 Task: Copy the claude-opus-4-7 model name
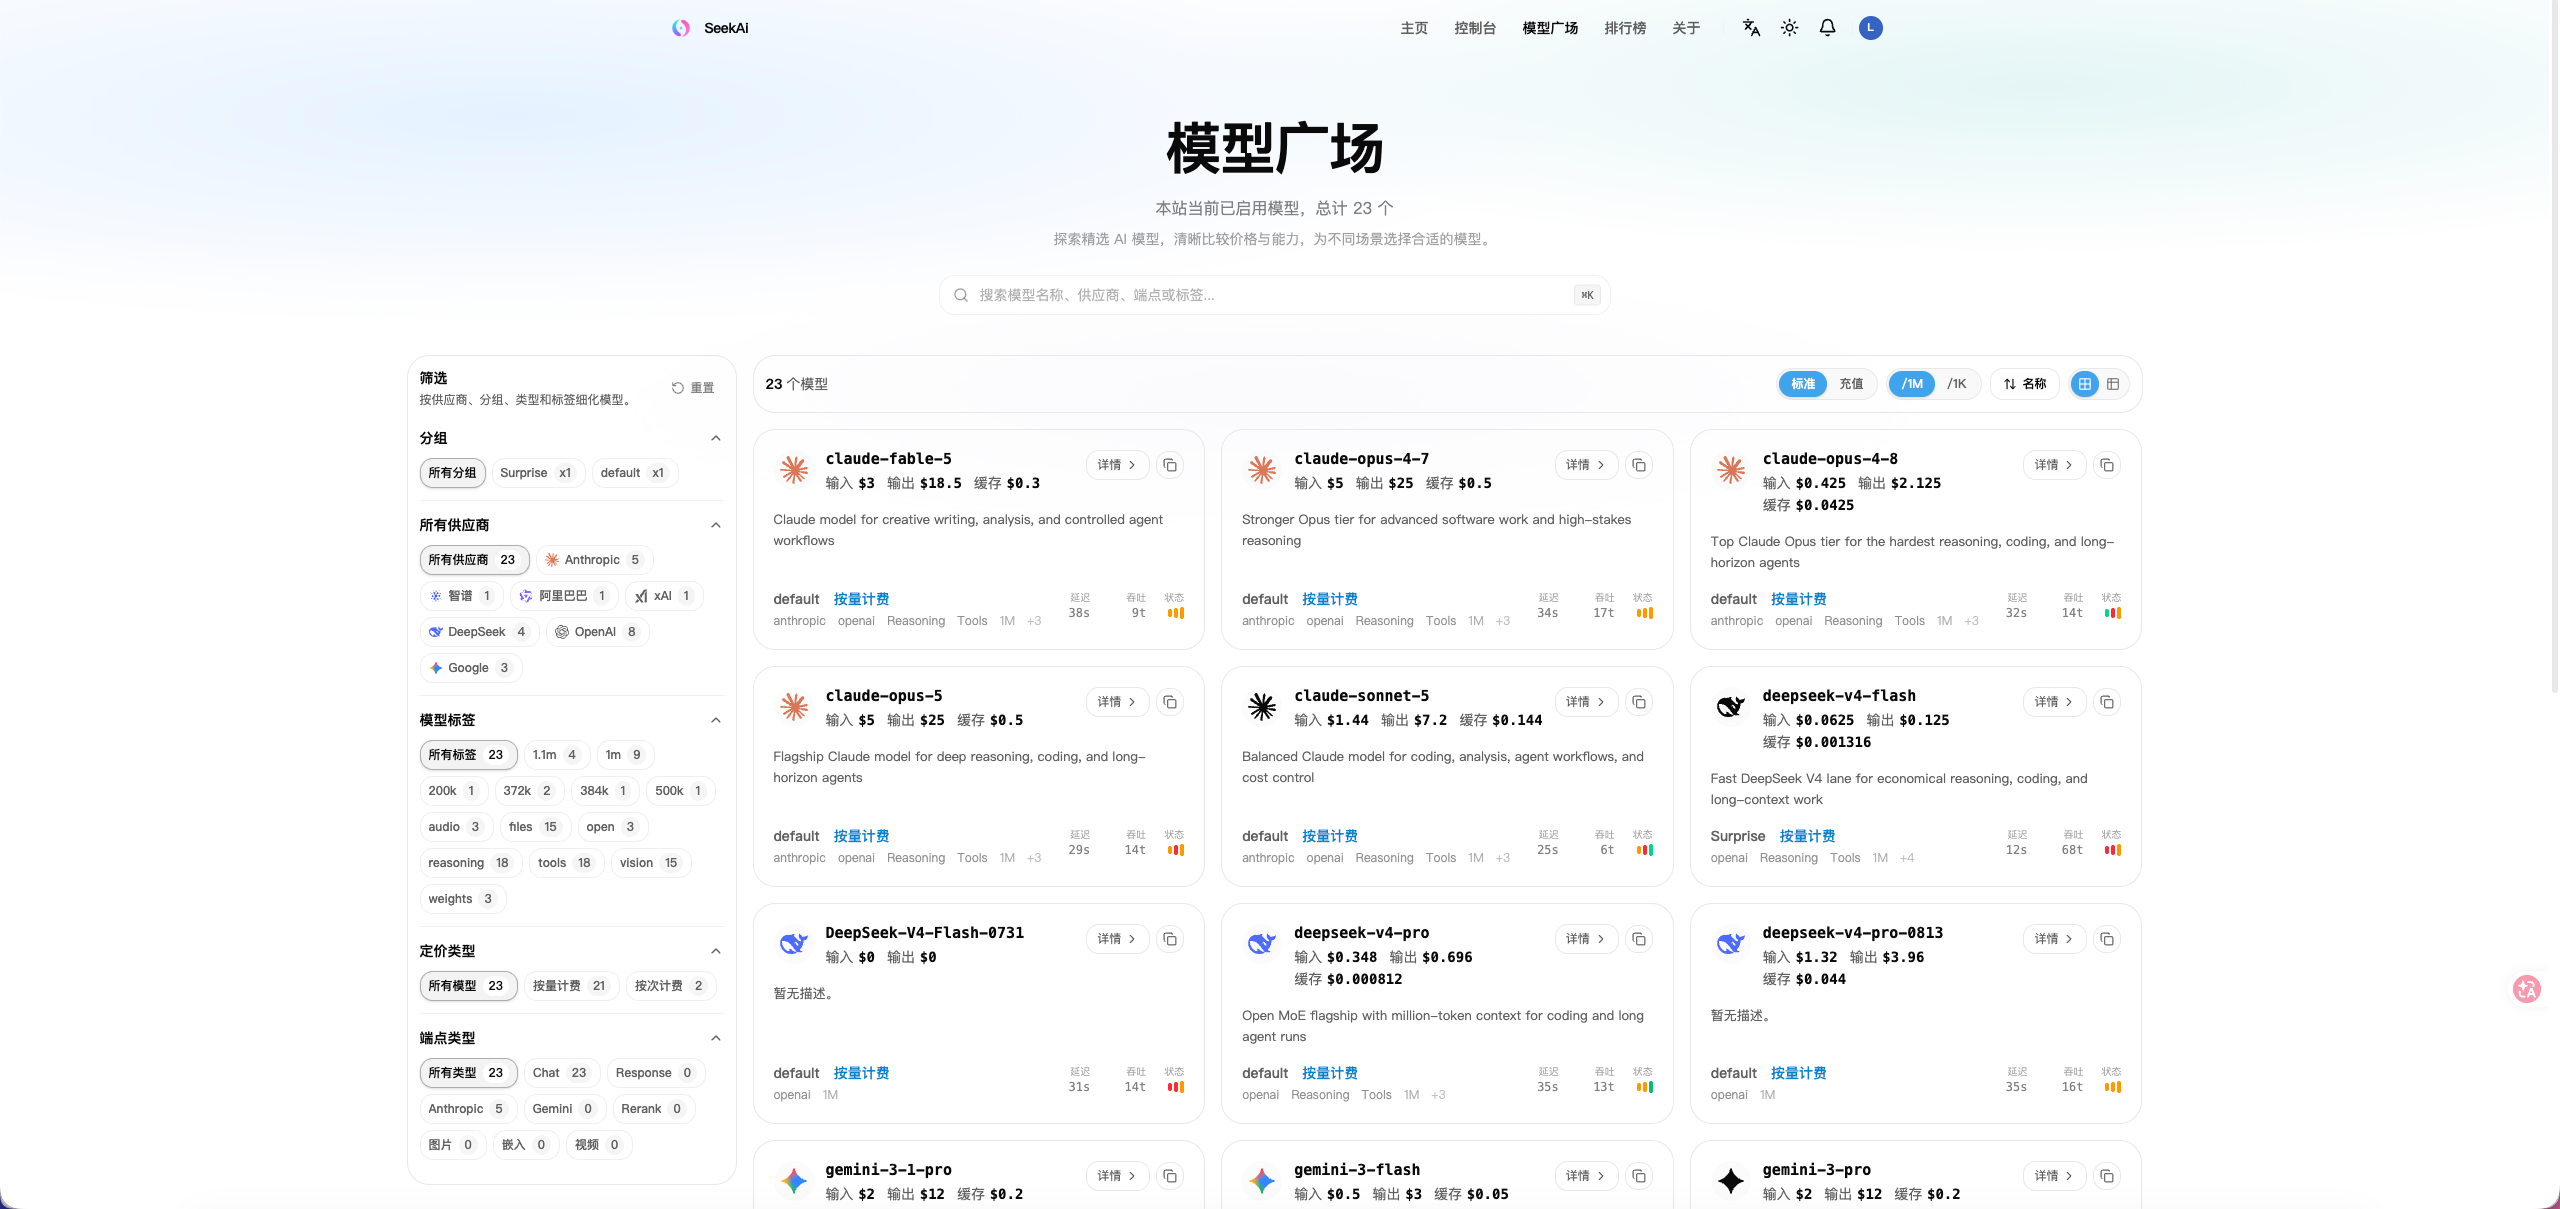[1638, 465]
